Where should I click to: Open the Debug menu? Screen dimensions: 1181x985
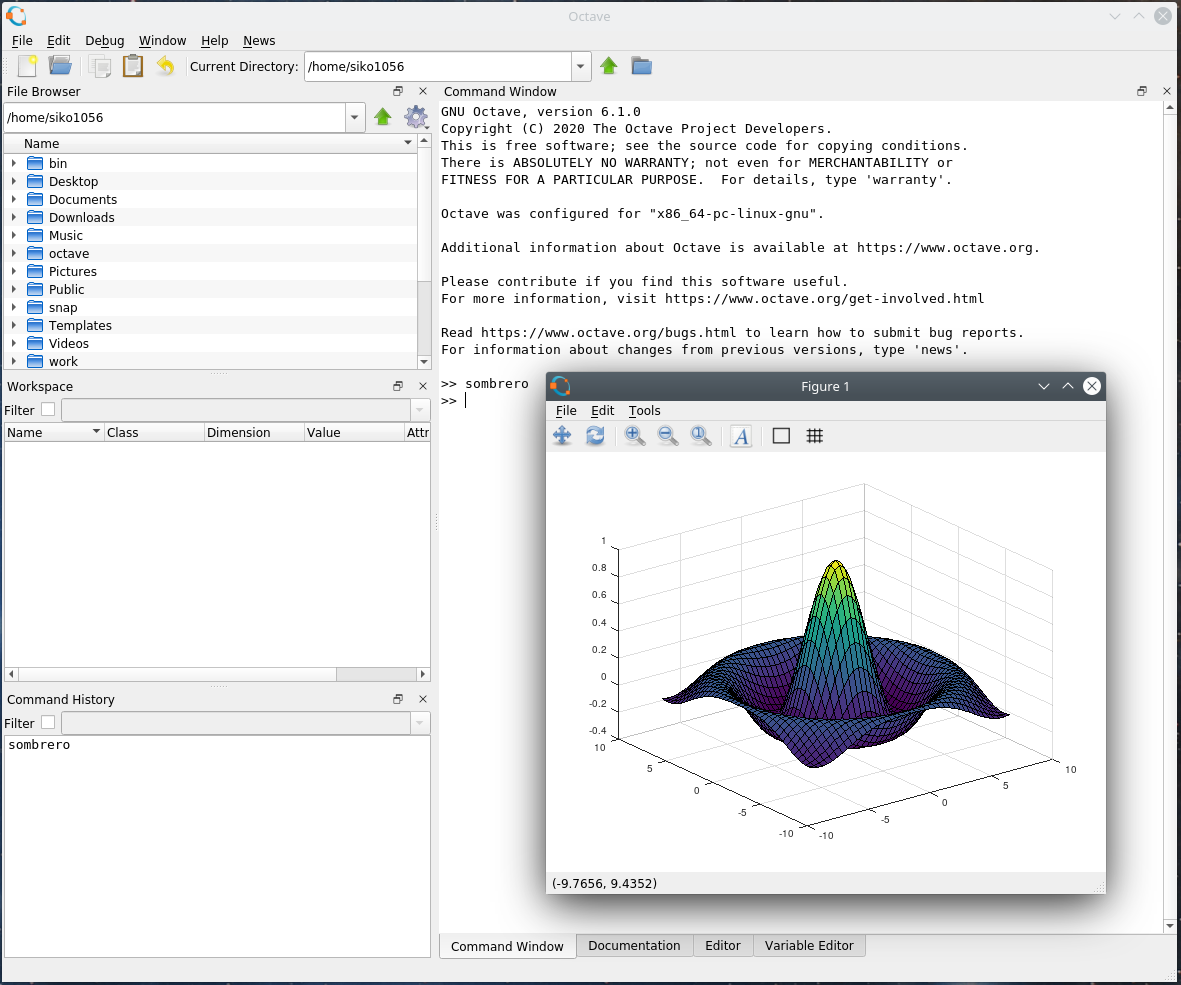click(x=105, y=41)
